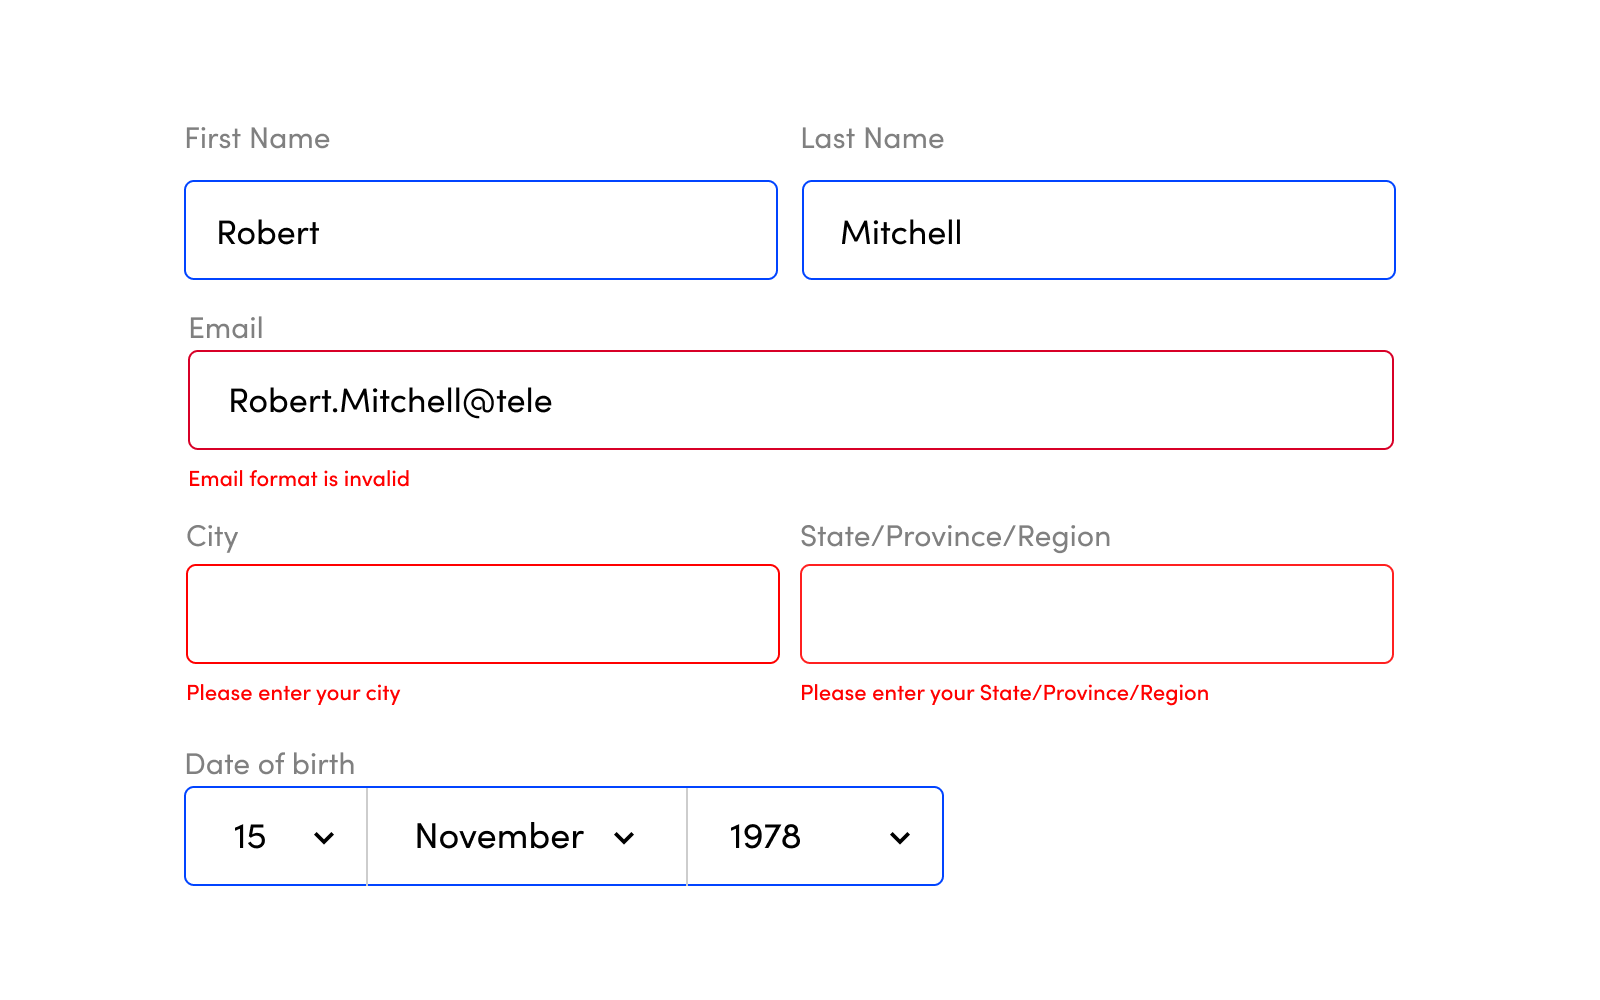Open the 1978 year dropdown
1600x1000 pixels.
pyautogui.click(x=815, y=837)
